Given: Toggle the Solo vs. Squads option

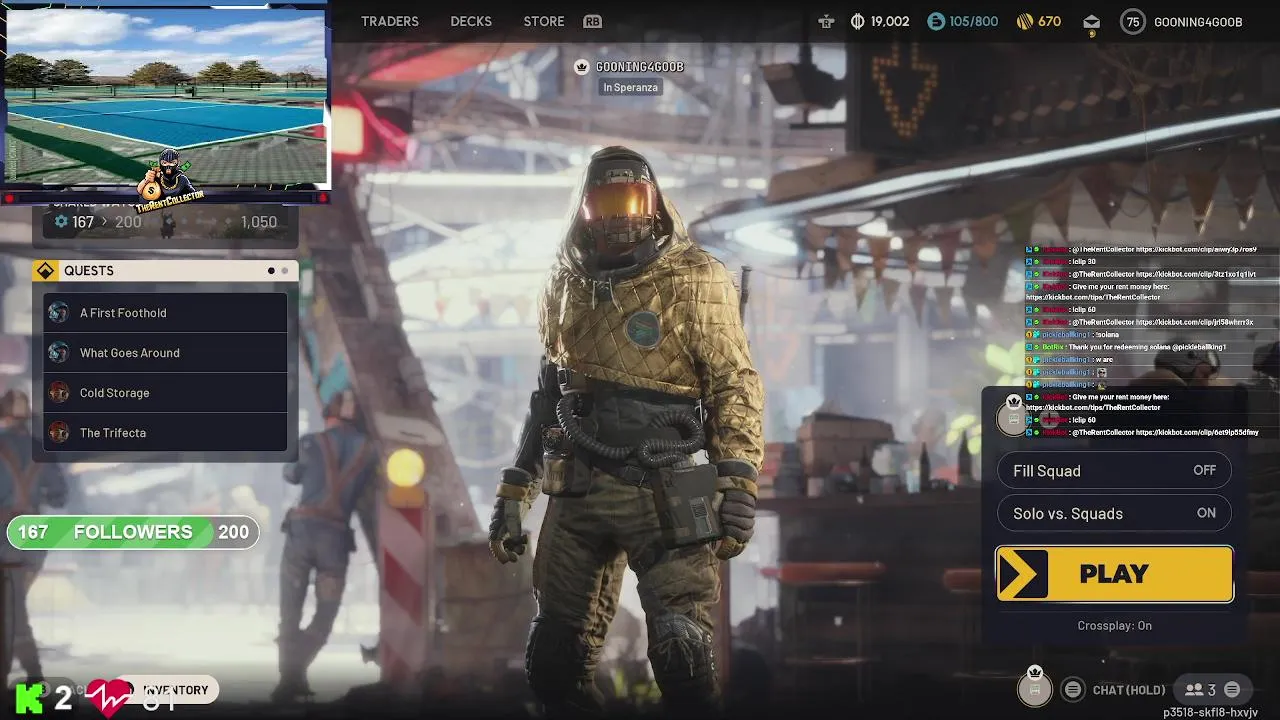Looking at the screenshot, I should pos(1114,514).
